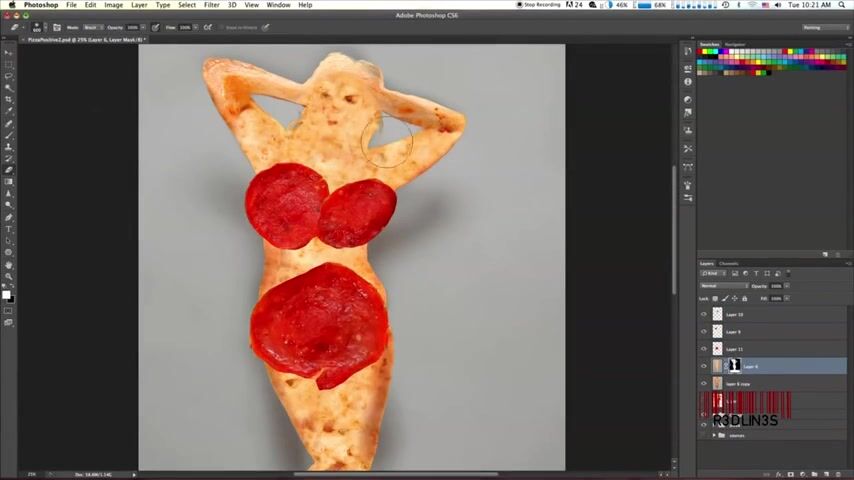This screenshot has width=854, height=480.
Task: Select the Move tool
Action: 9,52
